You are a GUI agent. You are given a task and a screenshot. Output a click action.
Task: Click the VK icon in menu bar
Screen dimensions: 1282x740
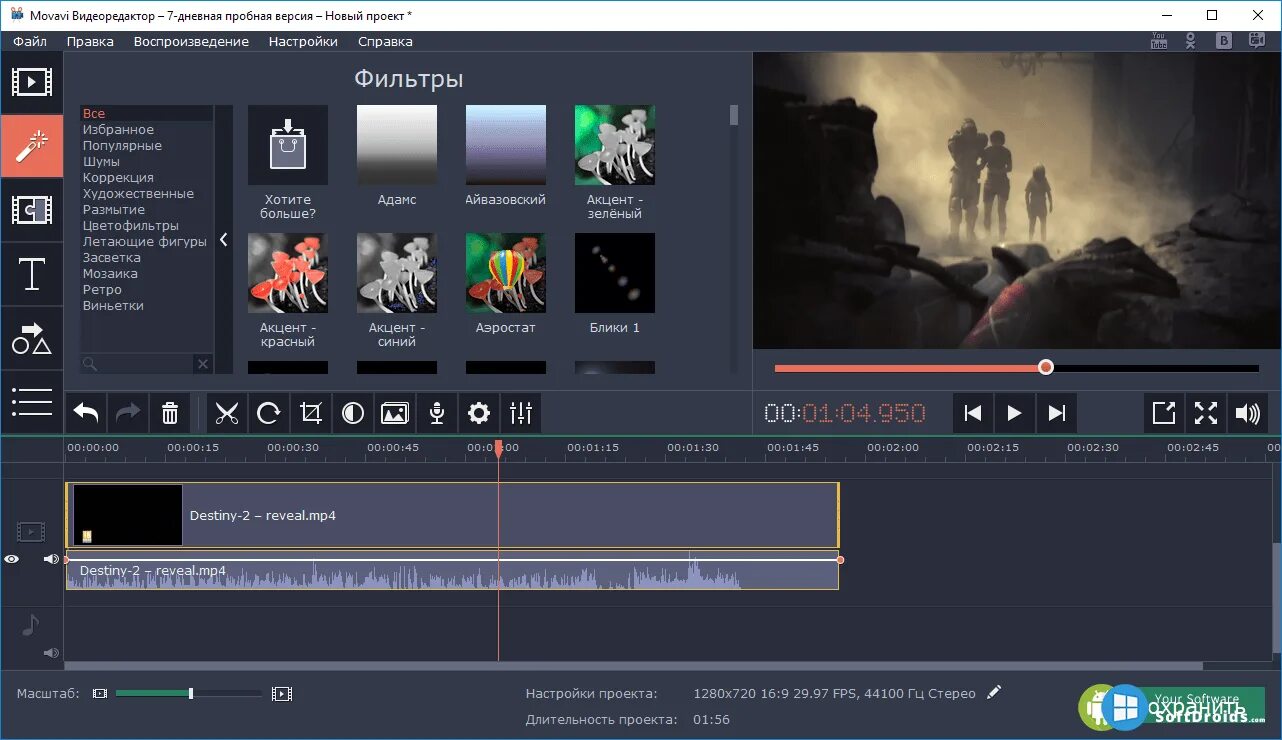[x=1223, y=41]
